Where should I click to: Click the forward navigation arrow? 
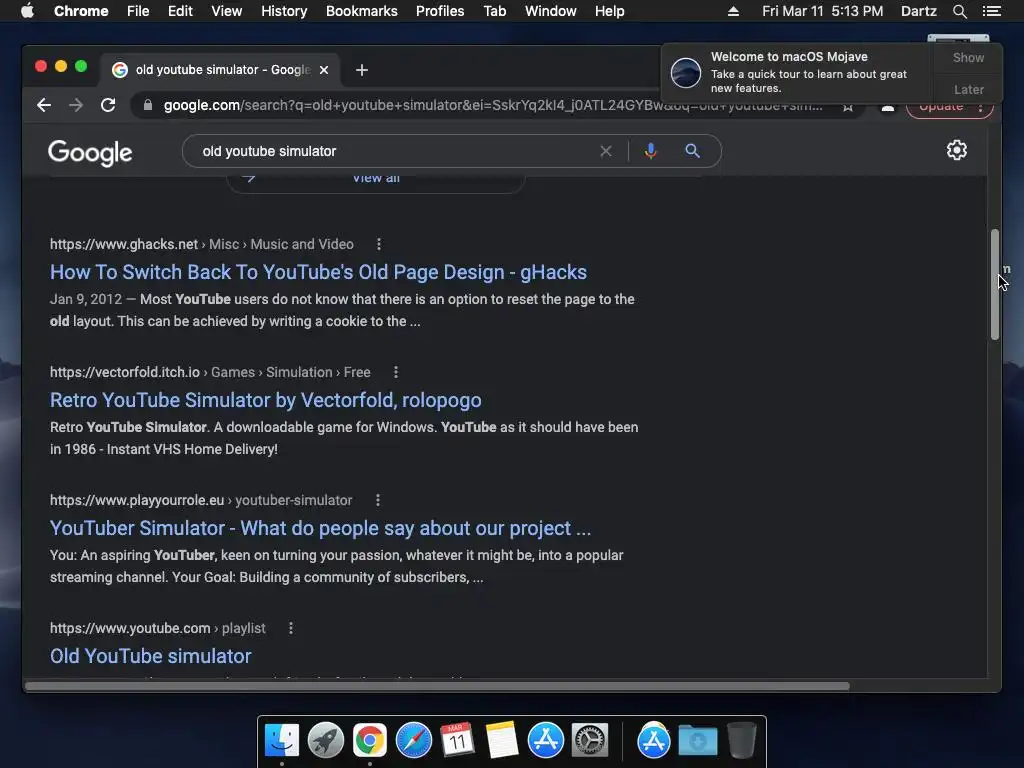[x=76, y=105]
